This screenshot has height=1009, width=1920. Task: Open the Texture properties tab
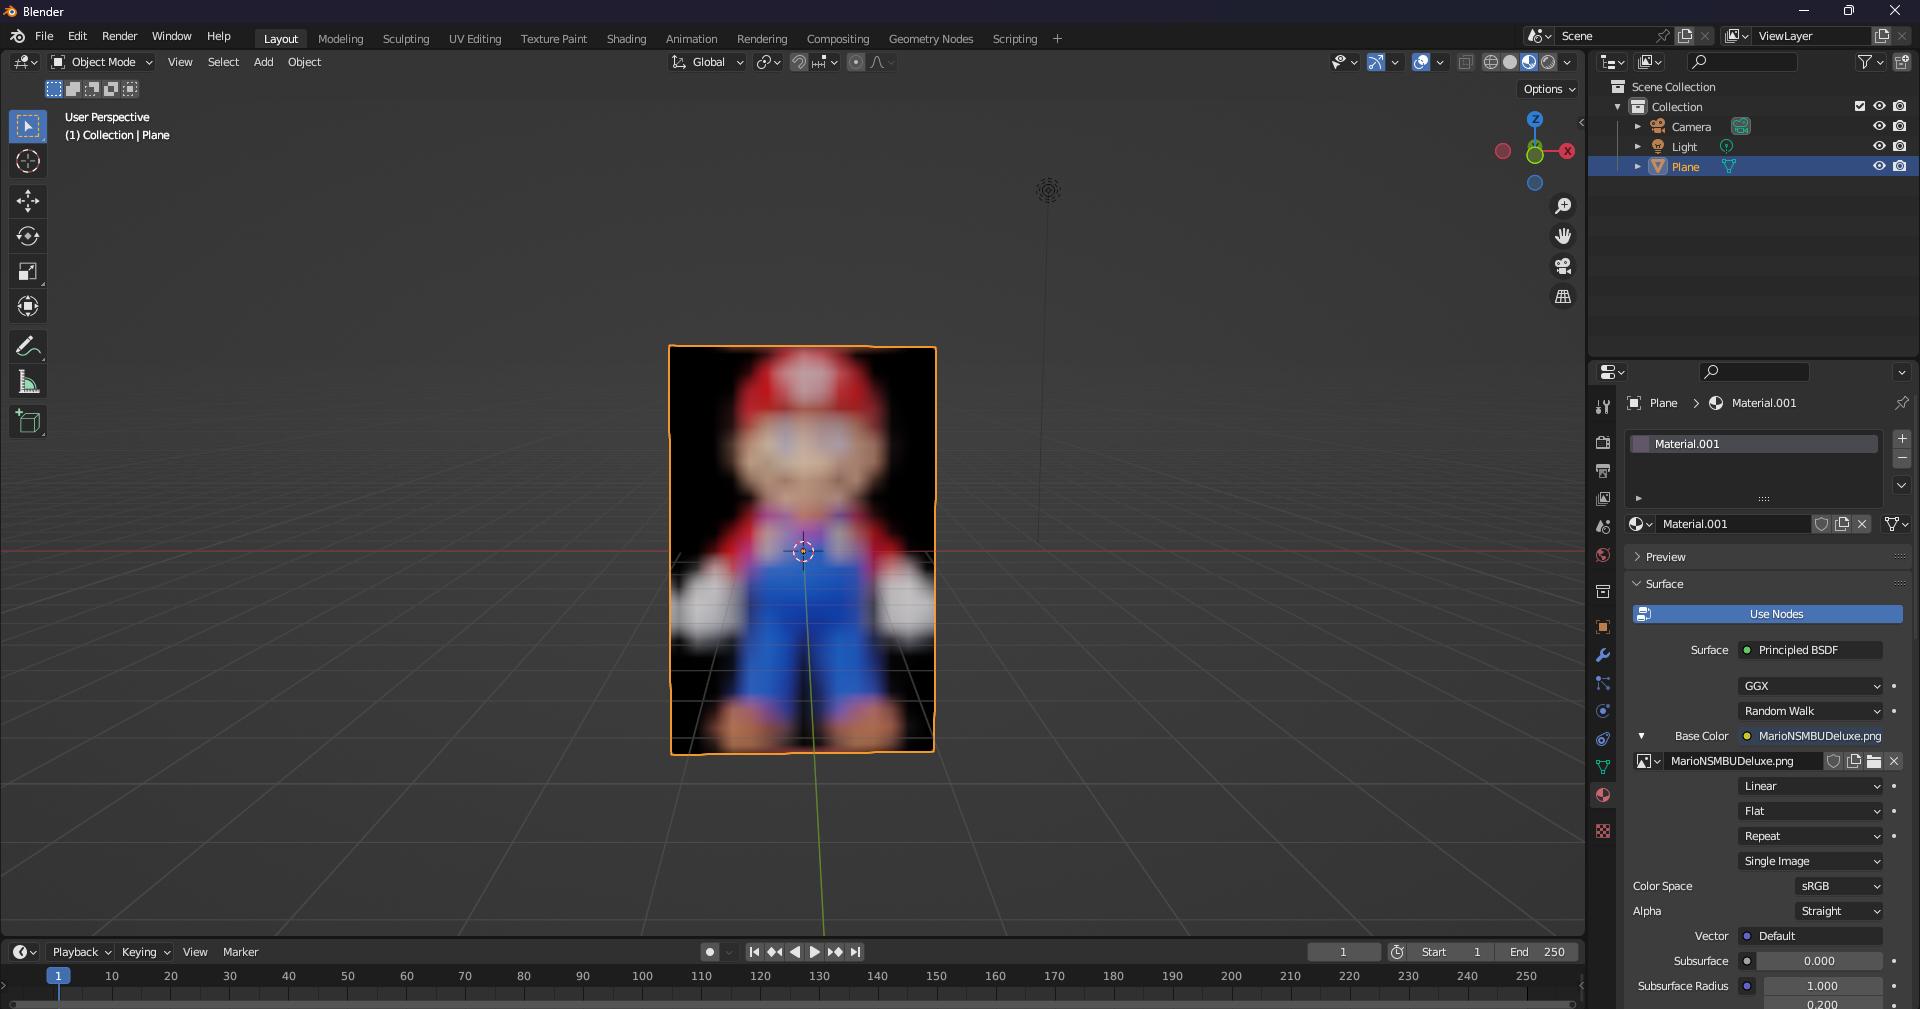(1603, 831)
